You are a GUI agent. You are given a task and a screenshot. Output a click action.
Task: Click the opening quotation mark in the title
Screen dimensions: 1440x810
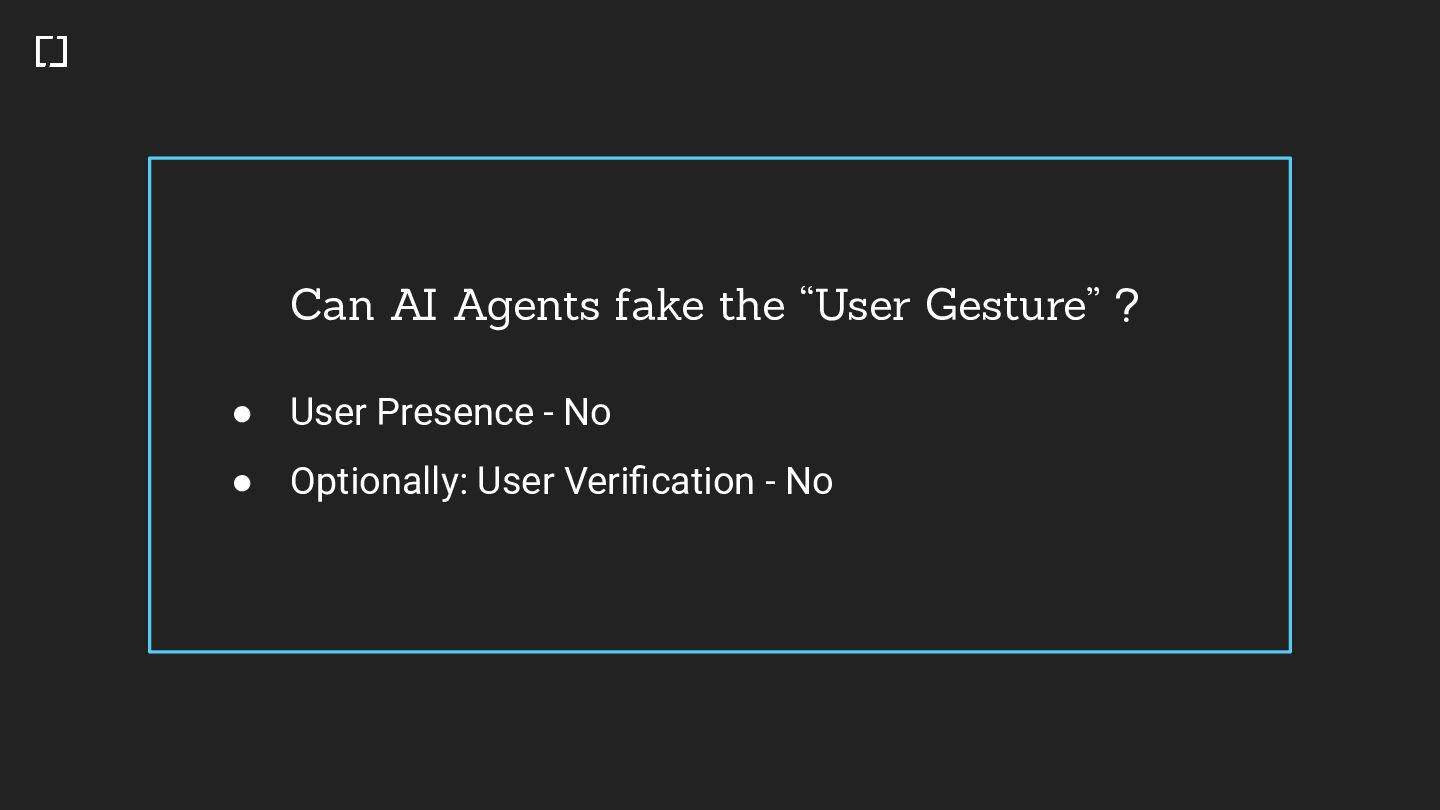click(x=807, y=294)
